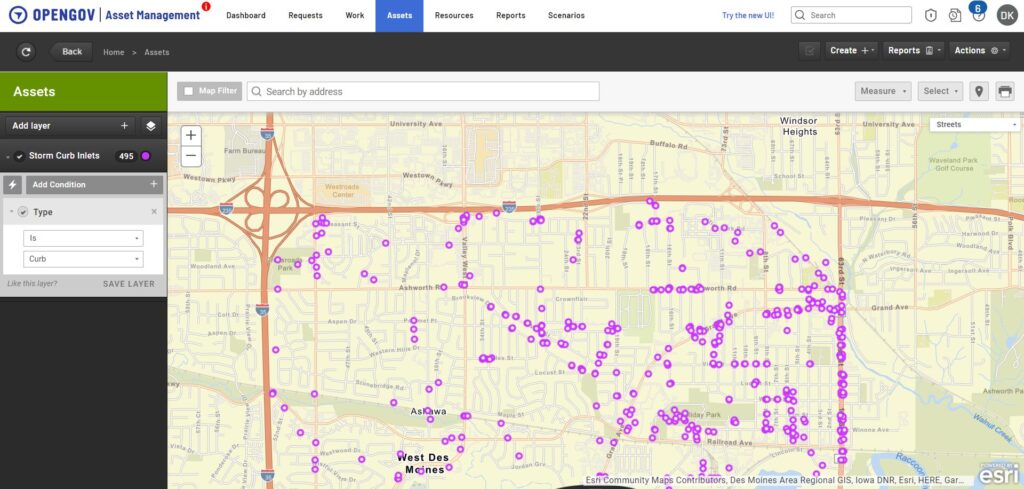Expand the Streets basemap dropdown

click(973, 125)
